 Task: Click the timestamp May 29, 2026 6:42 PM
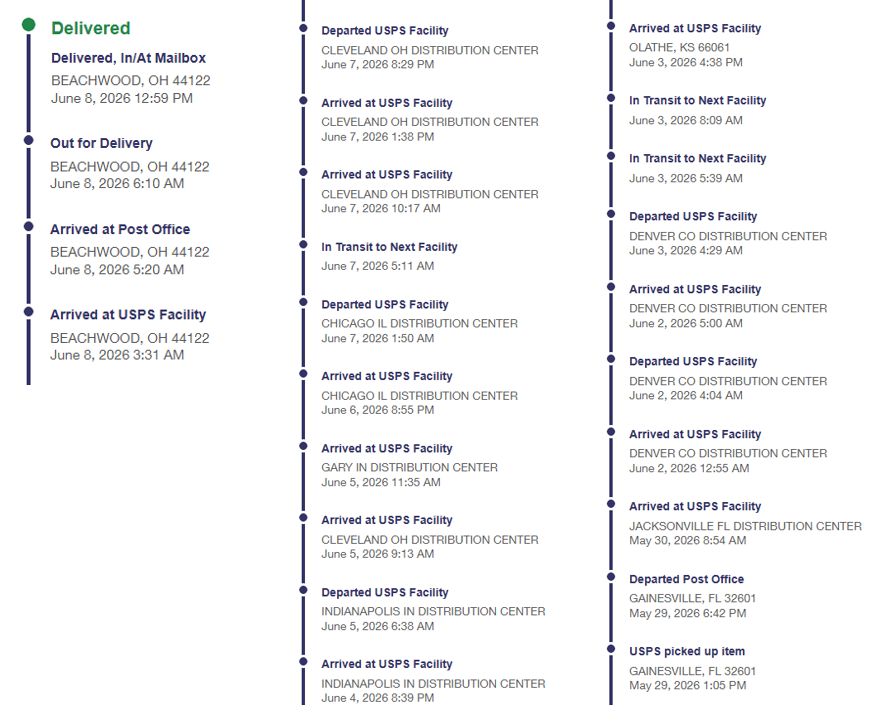pyautogui.click(x=688, y=614)
